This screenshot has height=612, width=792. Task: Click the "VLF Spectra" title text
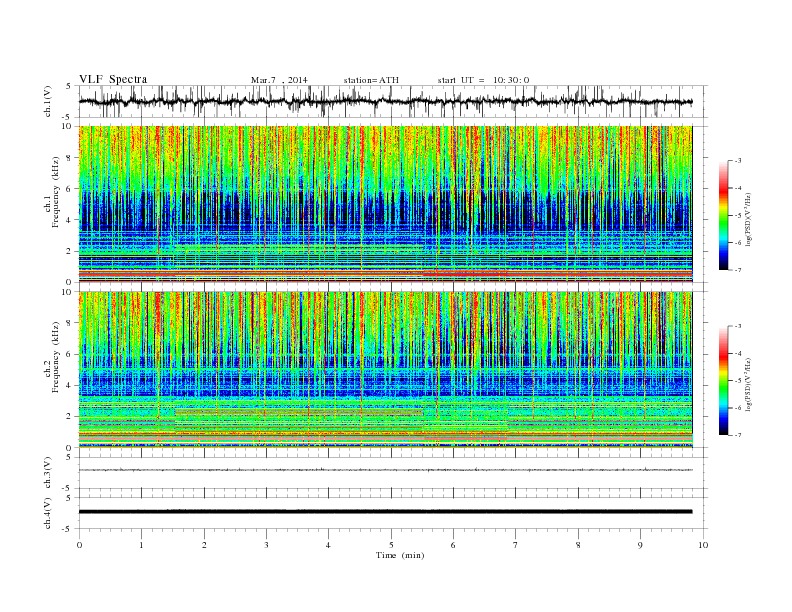pos(113,79)
